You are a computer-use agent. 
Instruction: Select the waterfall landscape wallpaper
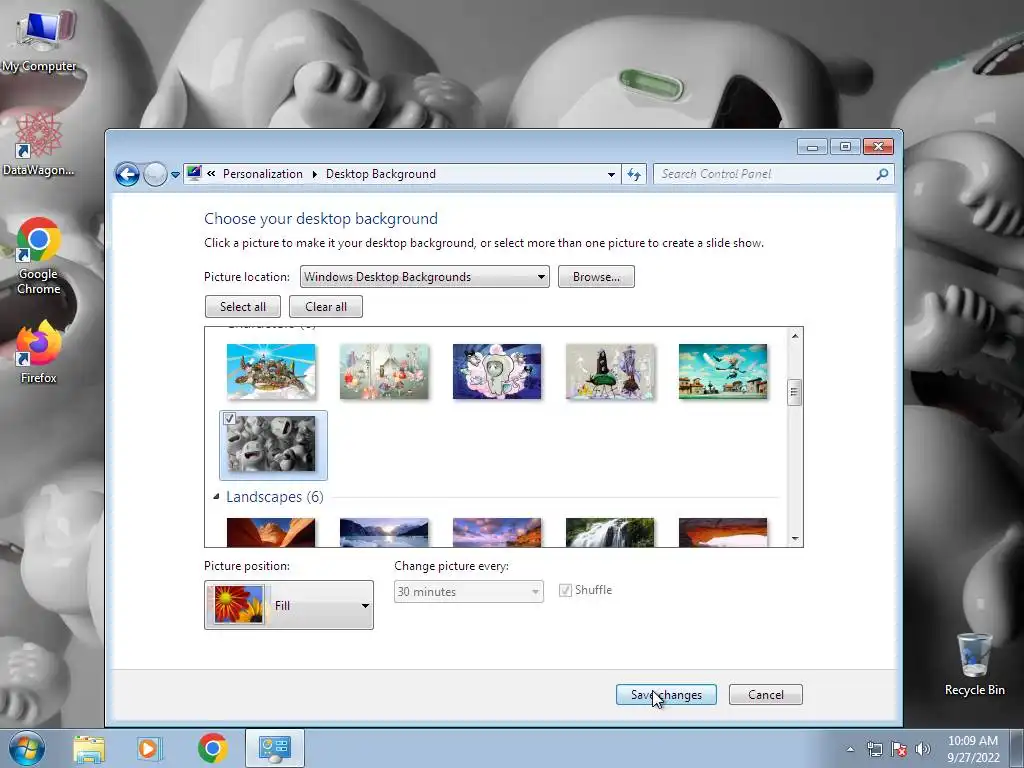[610, 532]
